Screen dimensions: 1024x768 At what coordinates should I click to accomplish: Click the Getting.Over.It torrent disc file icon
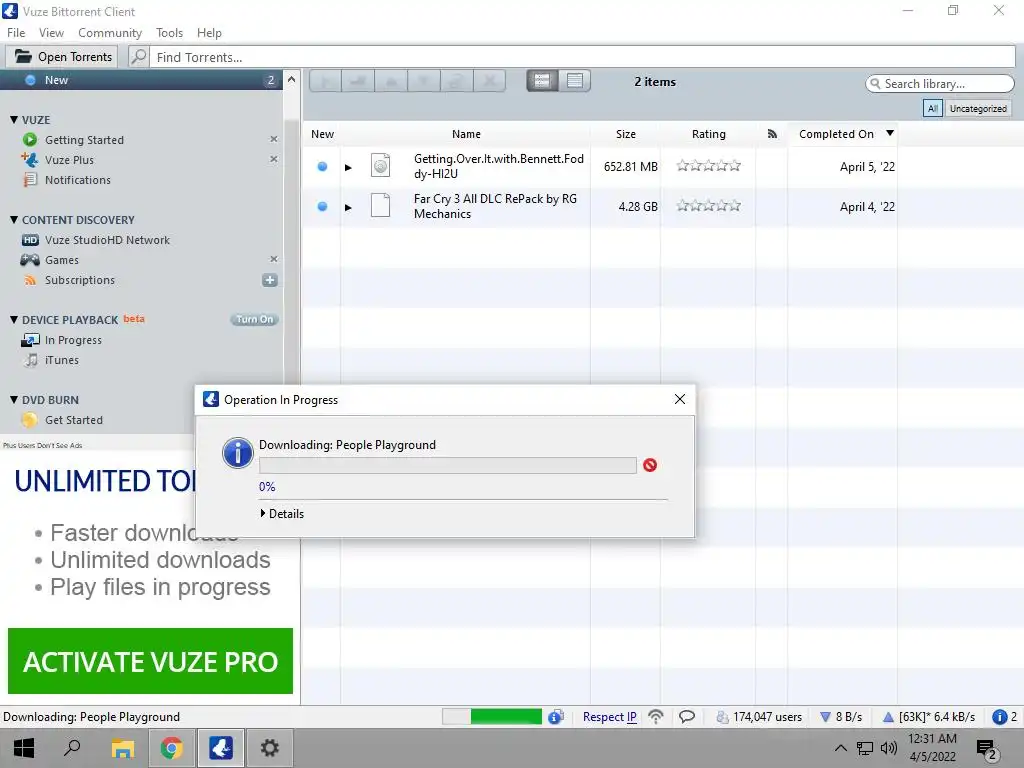click(380, 165)
